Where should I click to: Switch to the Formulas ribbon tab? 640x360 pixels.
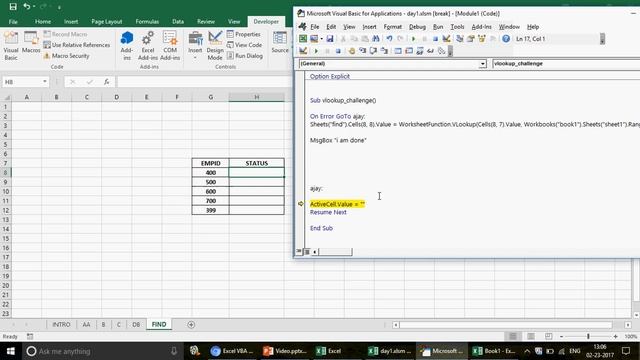point(147,22)
